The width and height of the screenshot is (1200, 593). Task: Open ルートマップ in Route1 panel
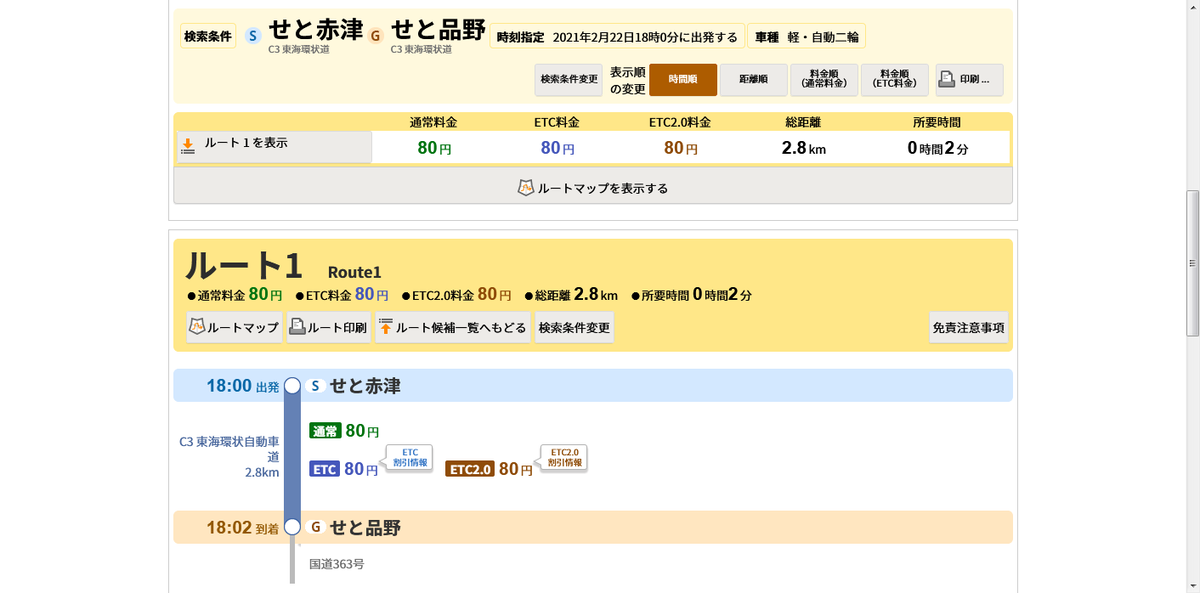click(x=234, y=327)
